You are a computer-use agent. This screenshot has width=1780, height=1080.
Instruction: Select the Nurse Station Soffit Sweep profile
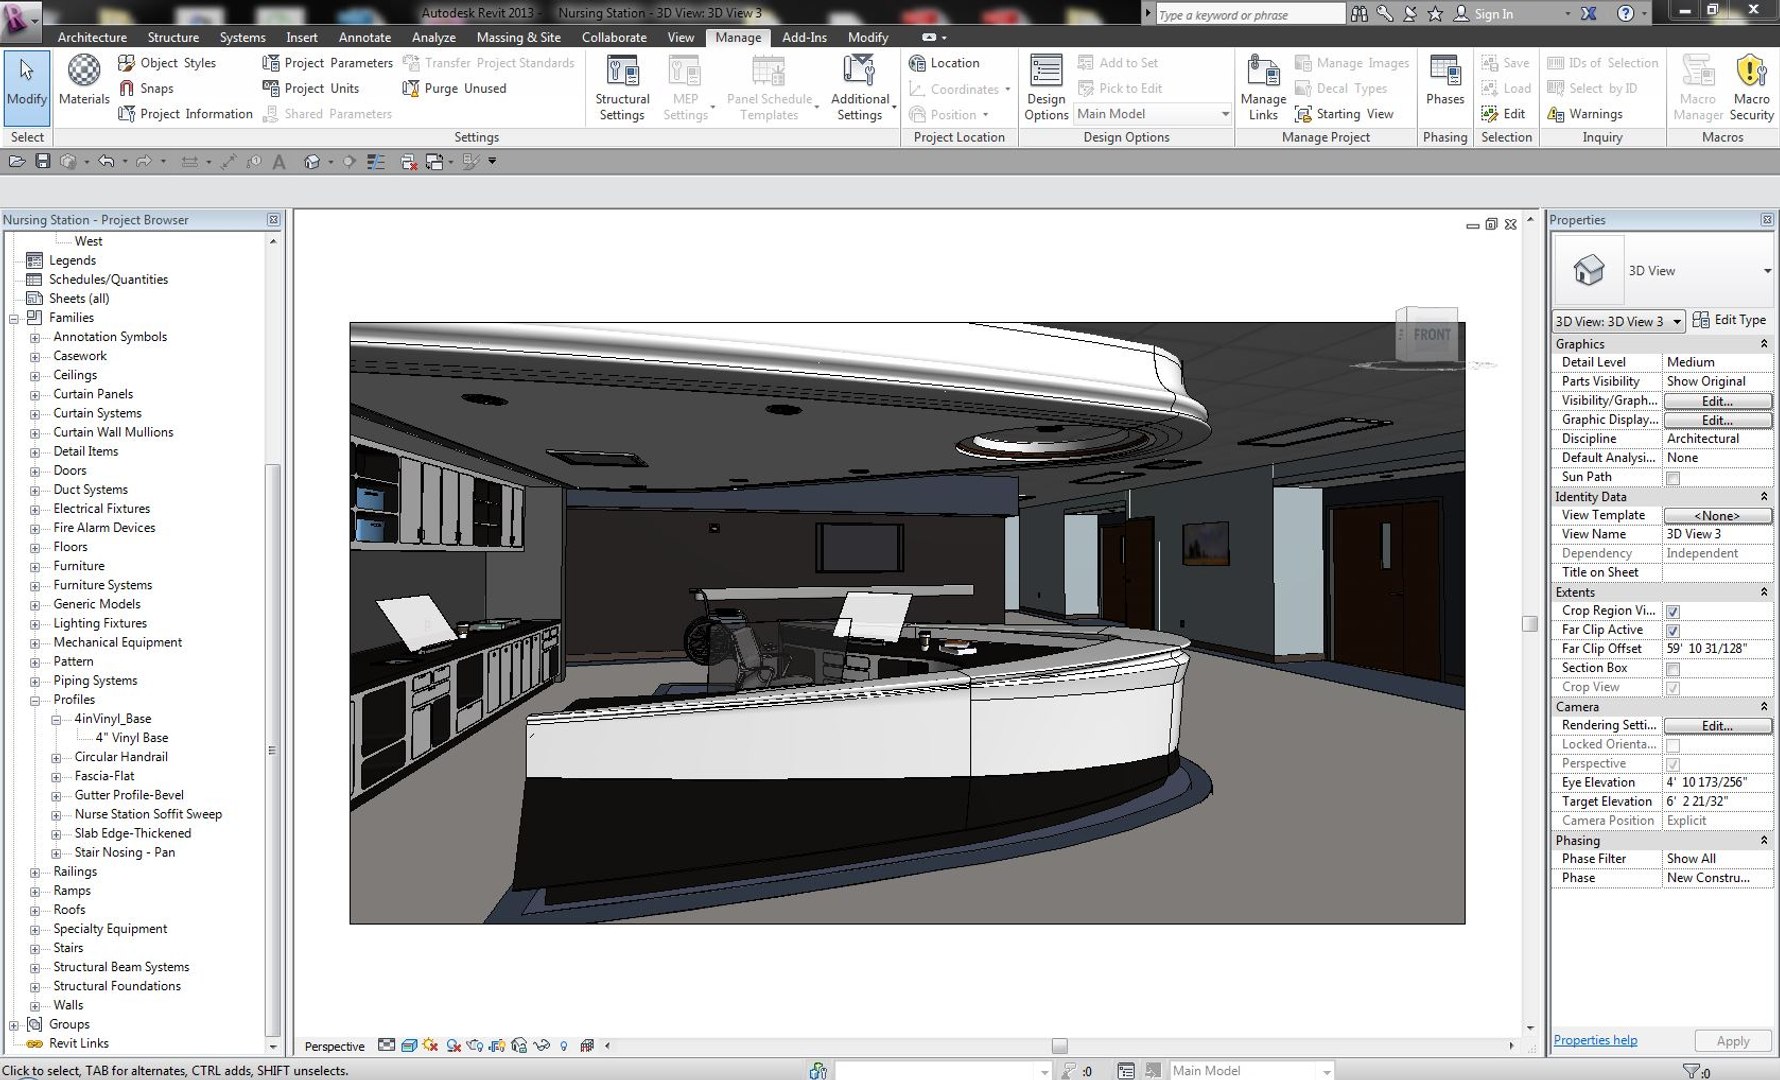[x=148, y=814]
